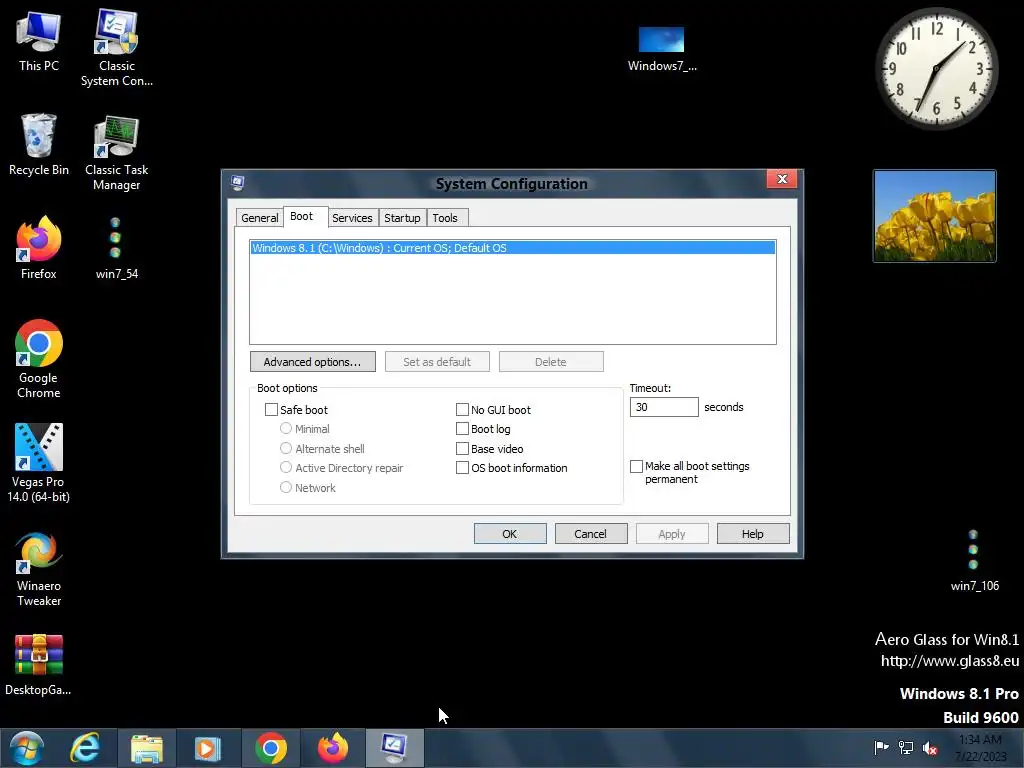Enable the No GUI boot checkbox
The width and height of the screenshot is (1024, 768).
click(x=462, y=409)
